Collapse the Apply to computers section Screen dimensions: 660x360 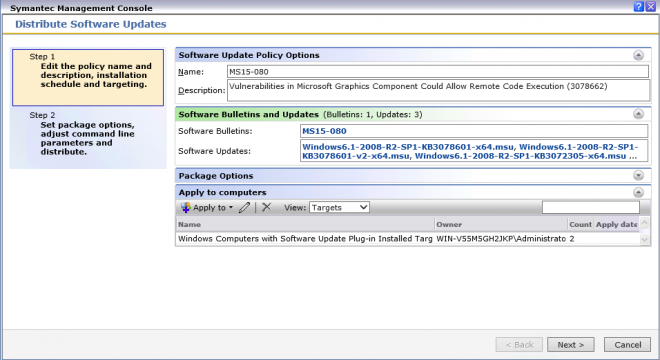pyautogui.click(x=638, y=192)
